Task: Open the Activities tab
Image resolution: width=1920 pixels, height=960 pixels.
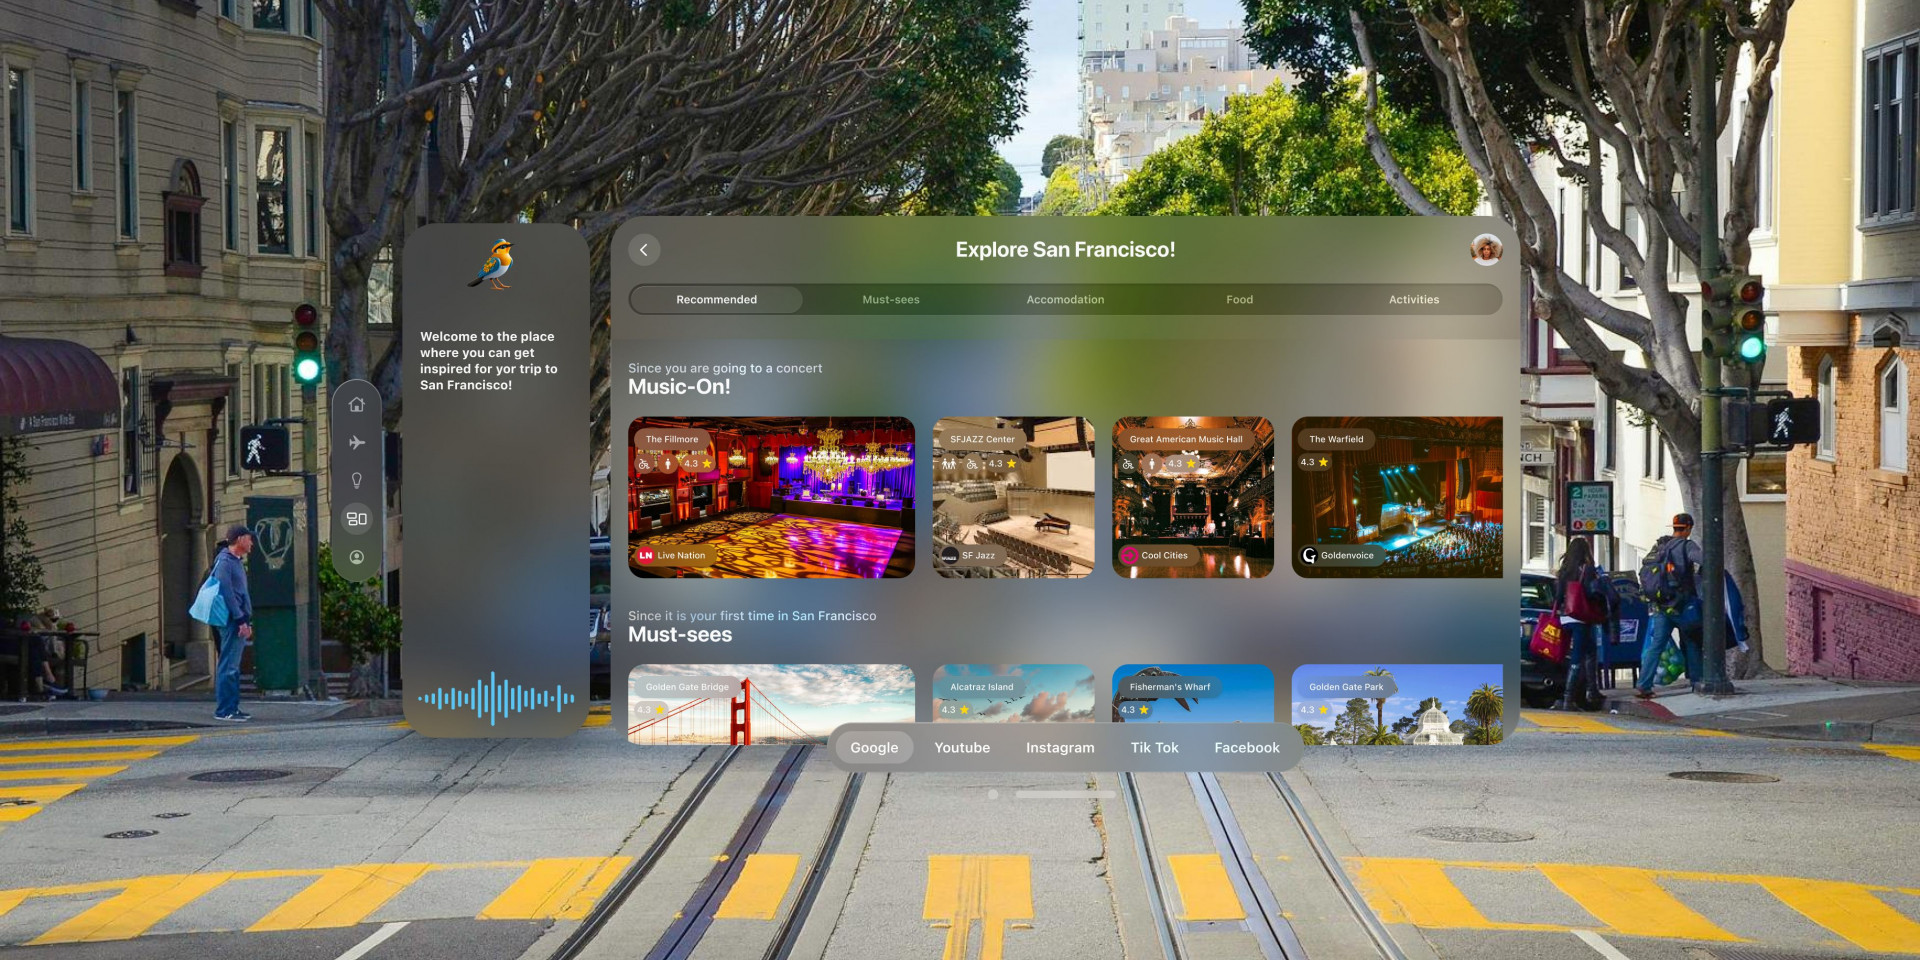Action: 1413,300
